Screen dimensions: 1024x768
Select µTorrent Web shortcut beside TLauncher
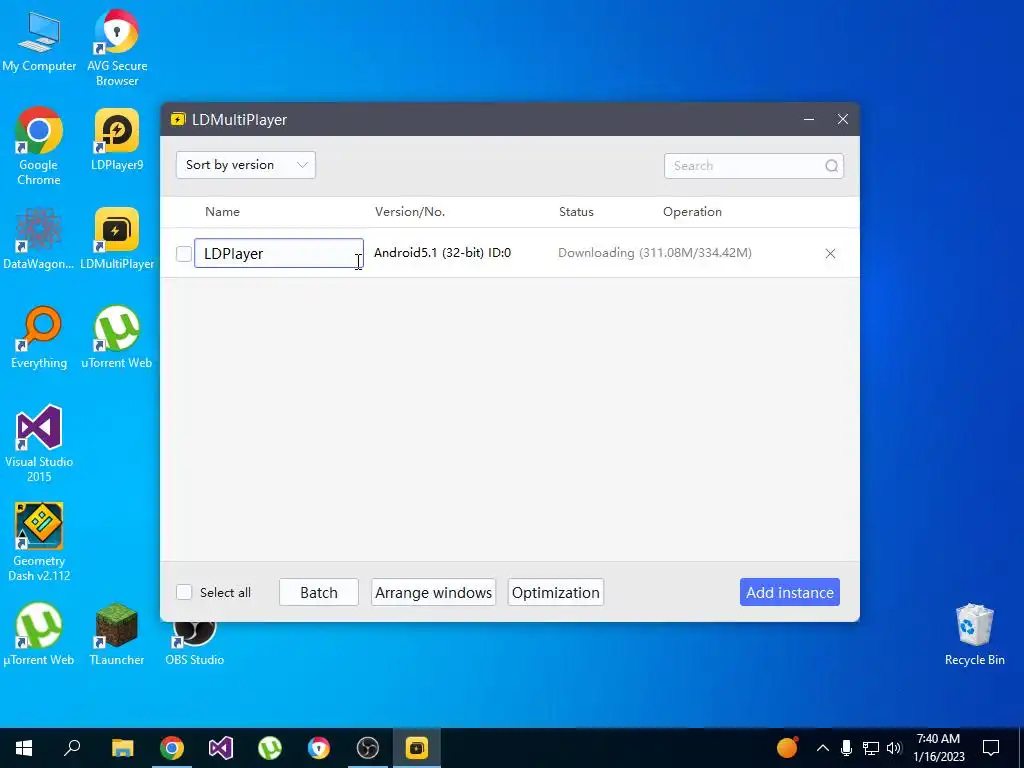[x=39, y=634]
